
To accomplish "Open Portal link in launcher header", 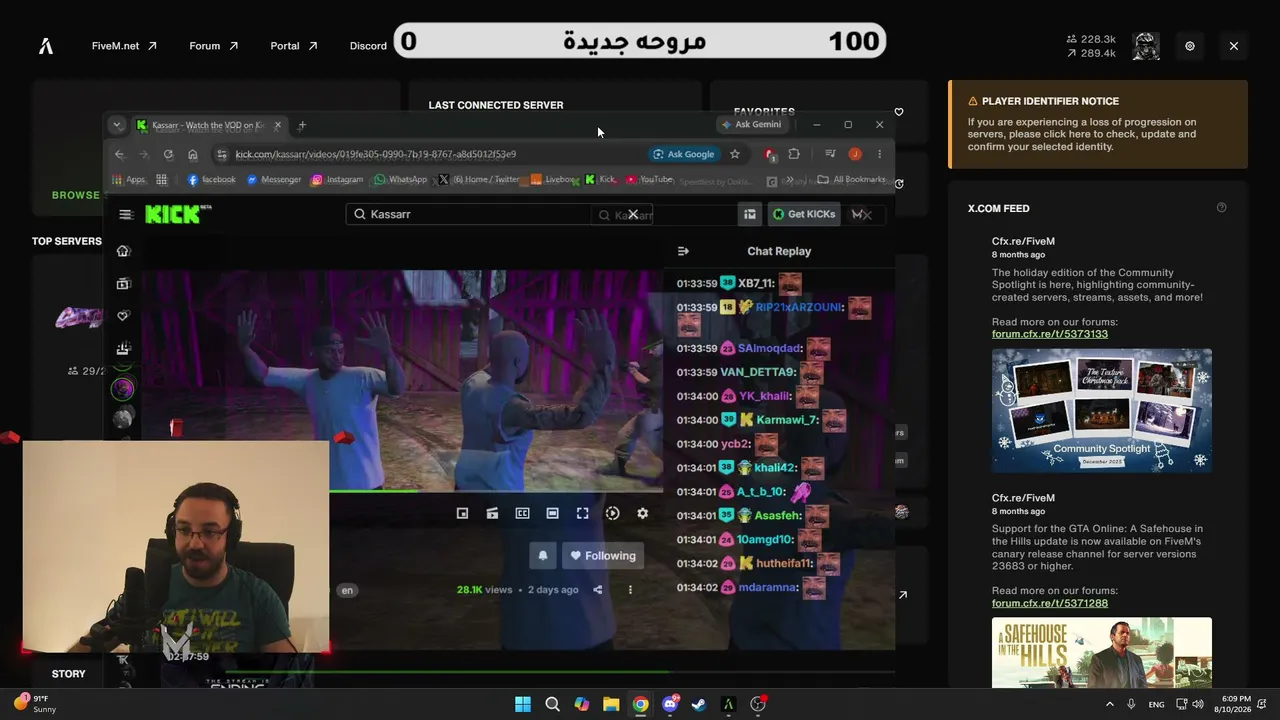I will click(x=294, y=46).
